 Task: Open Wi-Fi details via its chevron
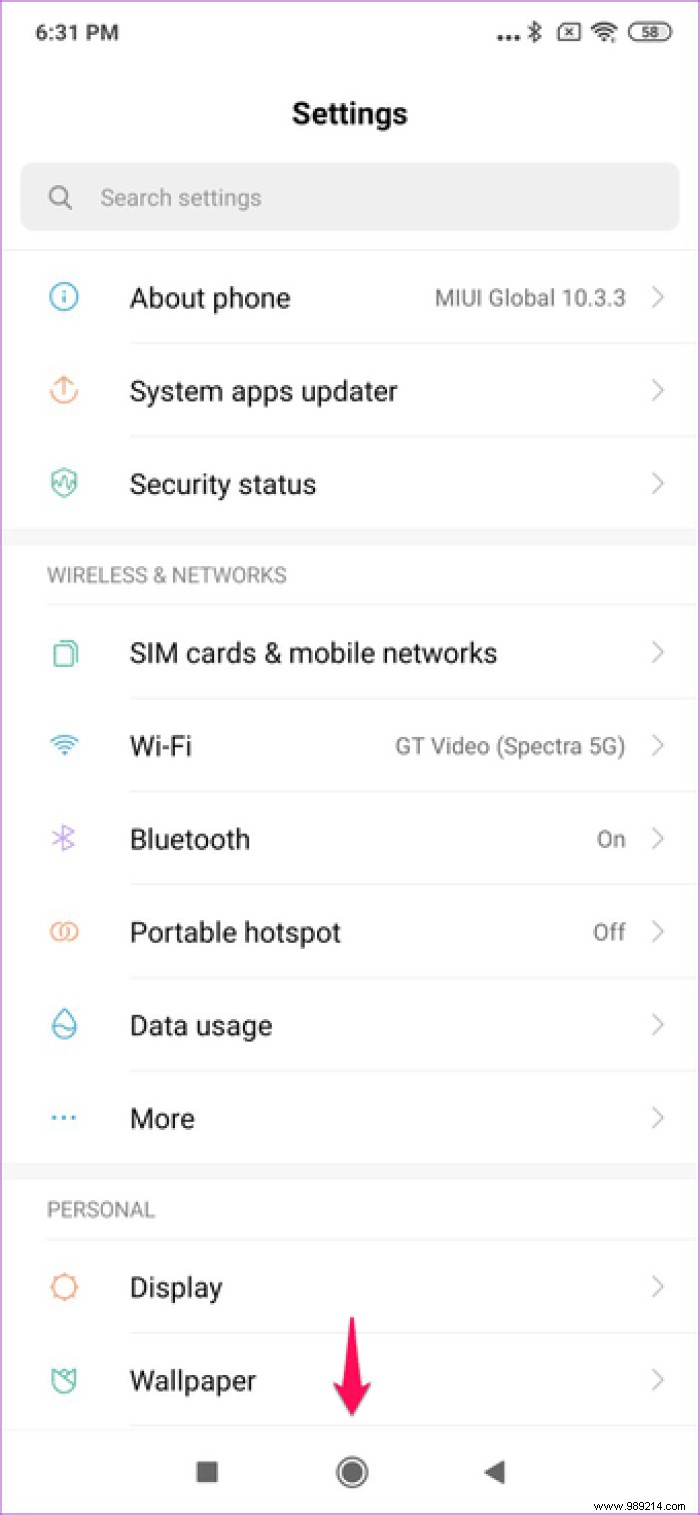pyautogui.click(x=658, y=745)
